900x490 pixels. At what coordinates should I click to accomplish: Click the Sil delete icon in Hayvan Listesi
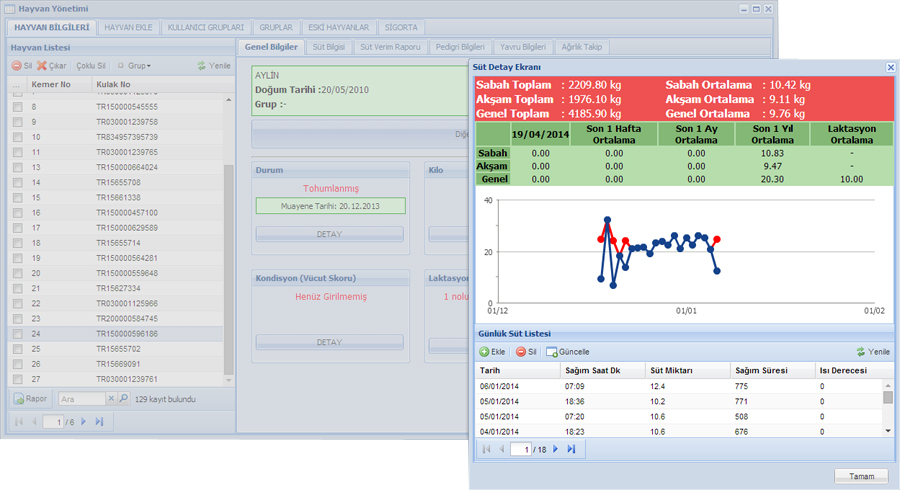point(17,66)
